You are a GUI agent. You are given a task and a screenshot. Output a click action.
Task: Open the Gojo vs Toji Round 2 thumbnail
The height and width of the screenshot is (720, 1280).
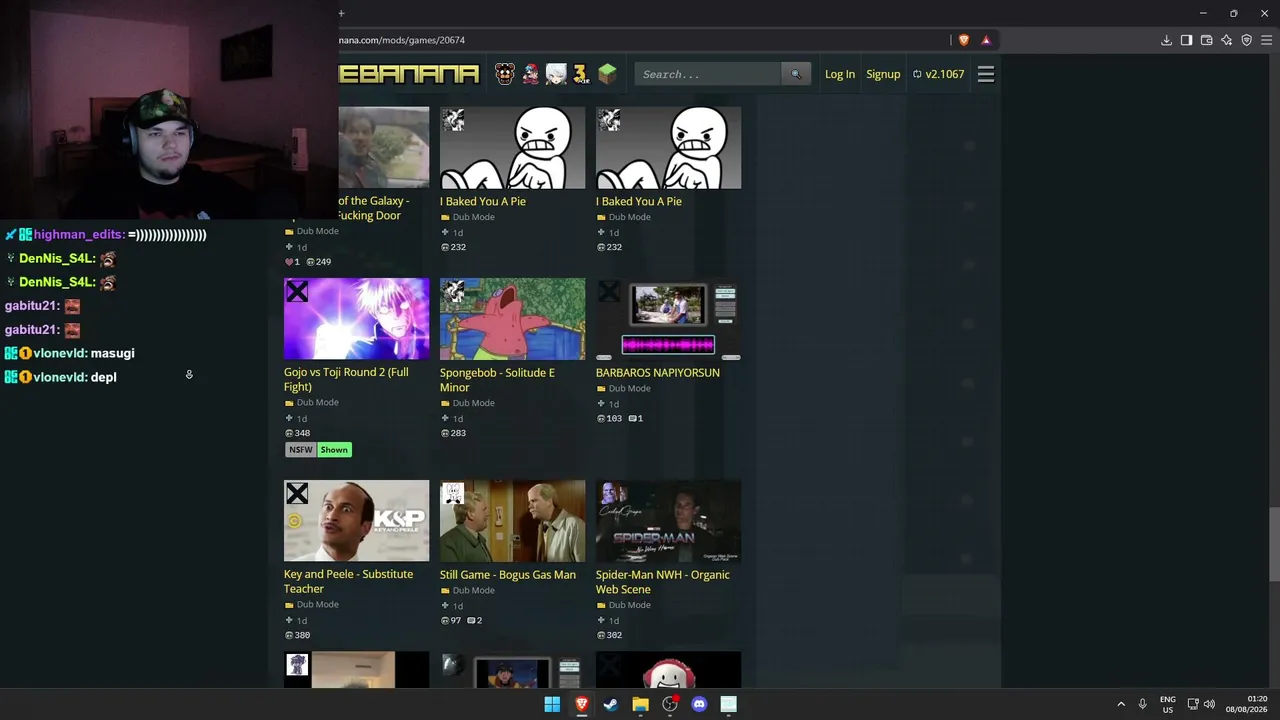tap(357, 319)
